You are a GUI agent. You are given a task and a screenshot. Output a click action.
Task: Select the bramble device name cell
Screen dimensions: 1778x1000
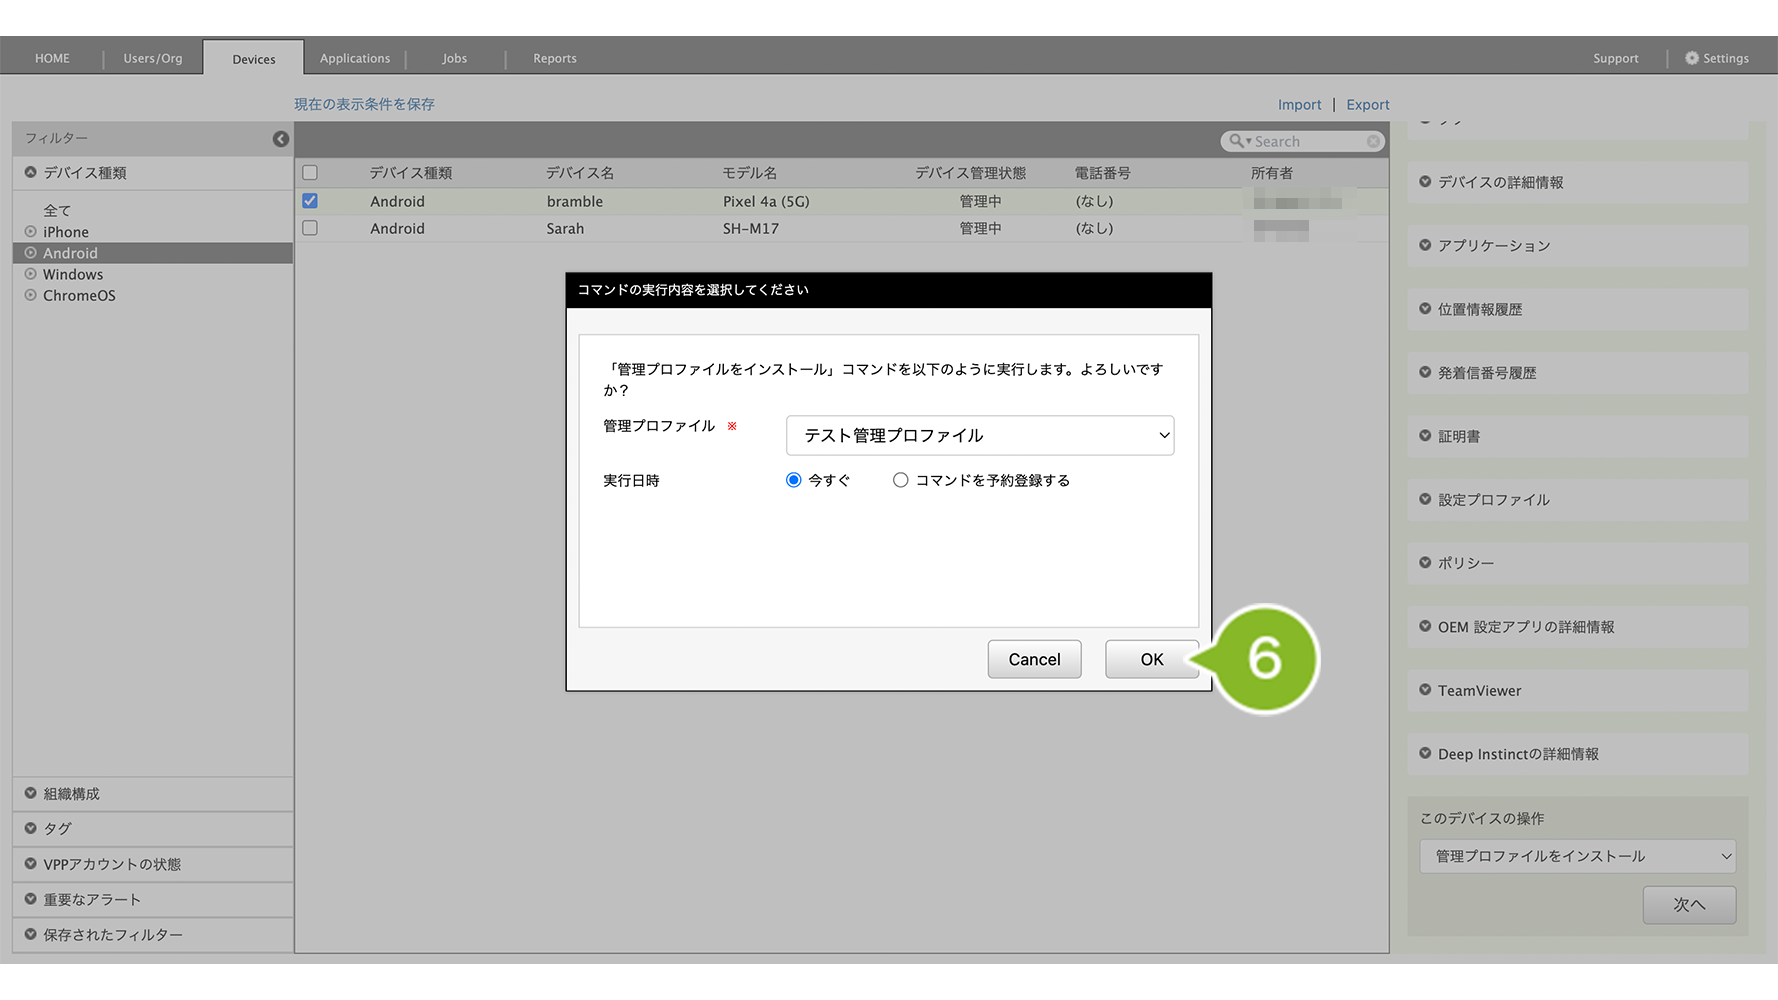575,201
